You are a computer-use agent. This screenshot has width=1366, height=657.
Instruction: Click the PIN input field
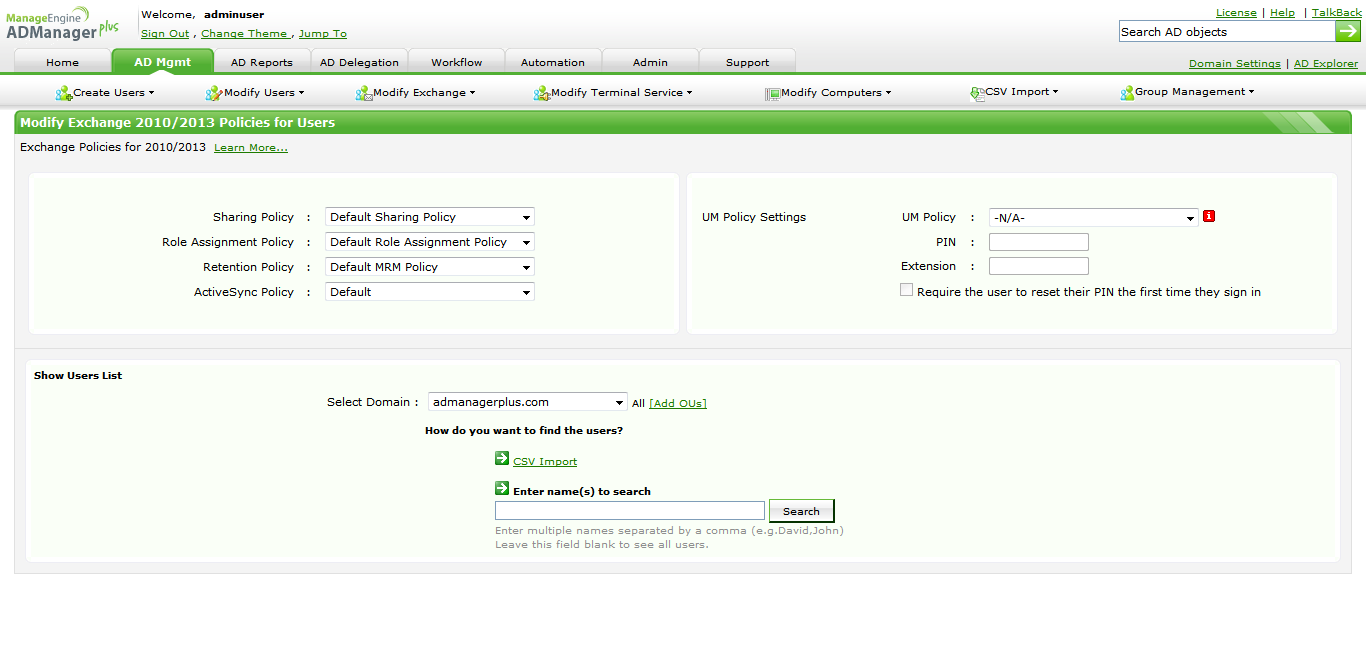coord(1038,242)
